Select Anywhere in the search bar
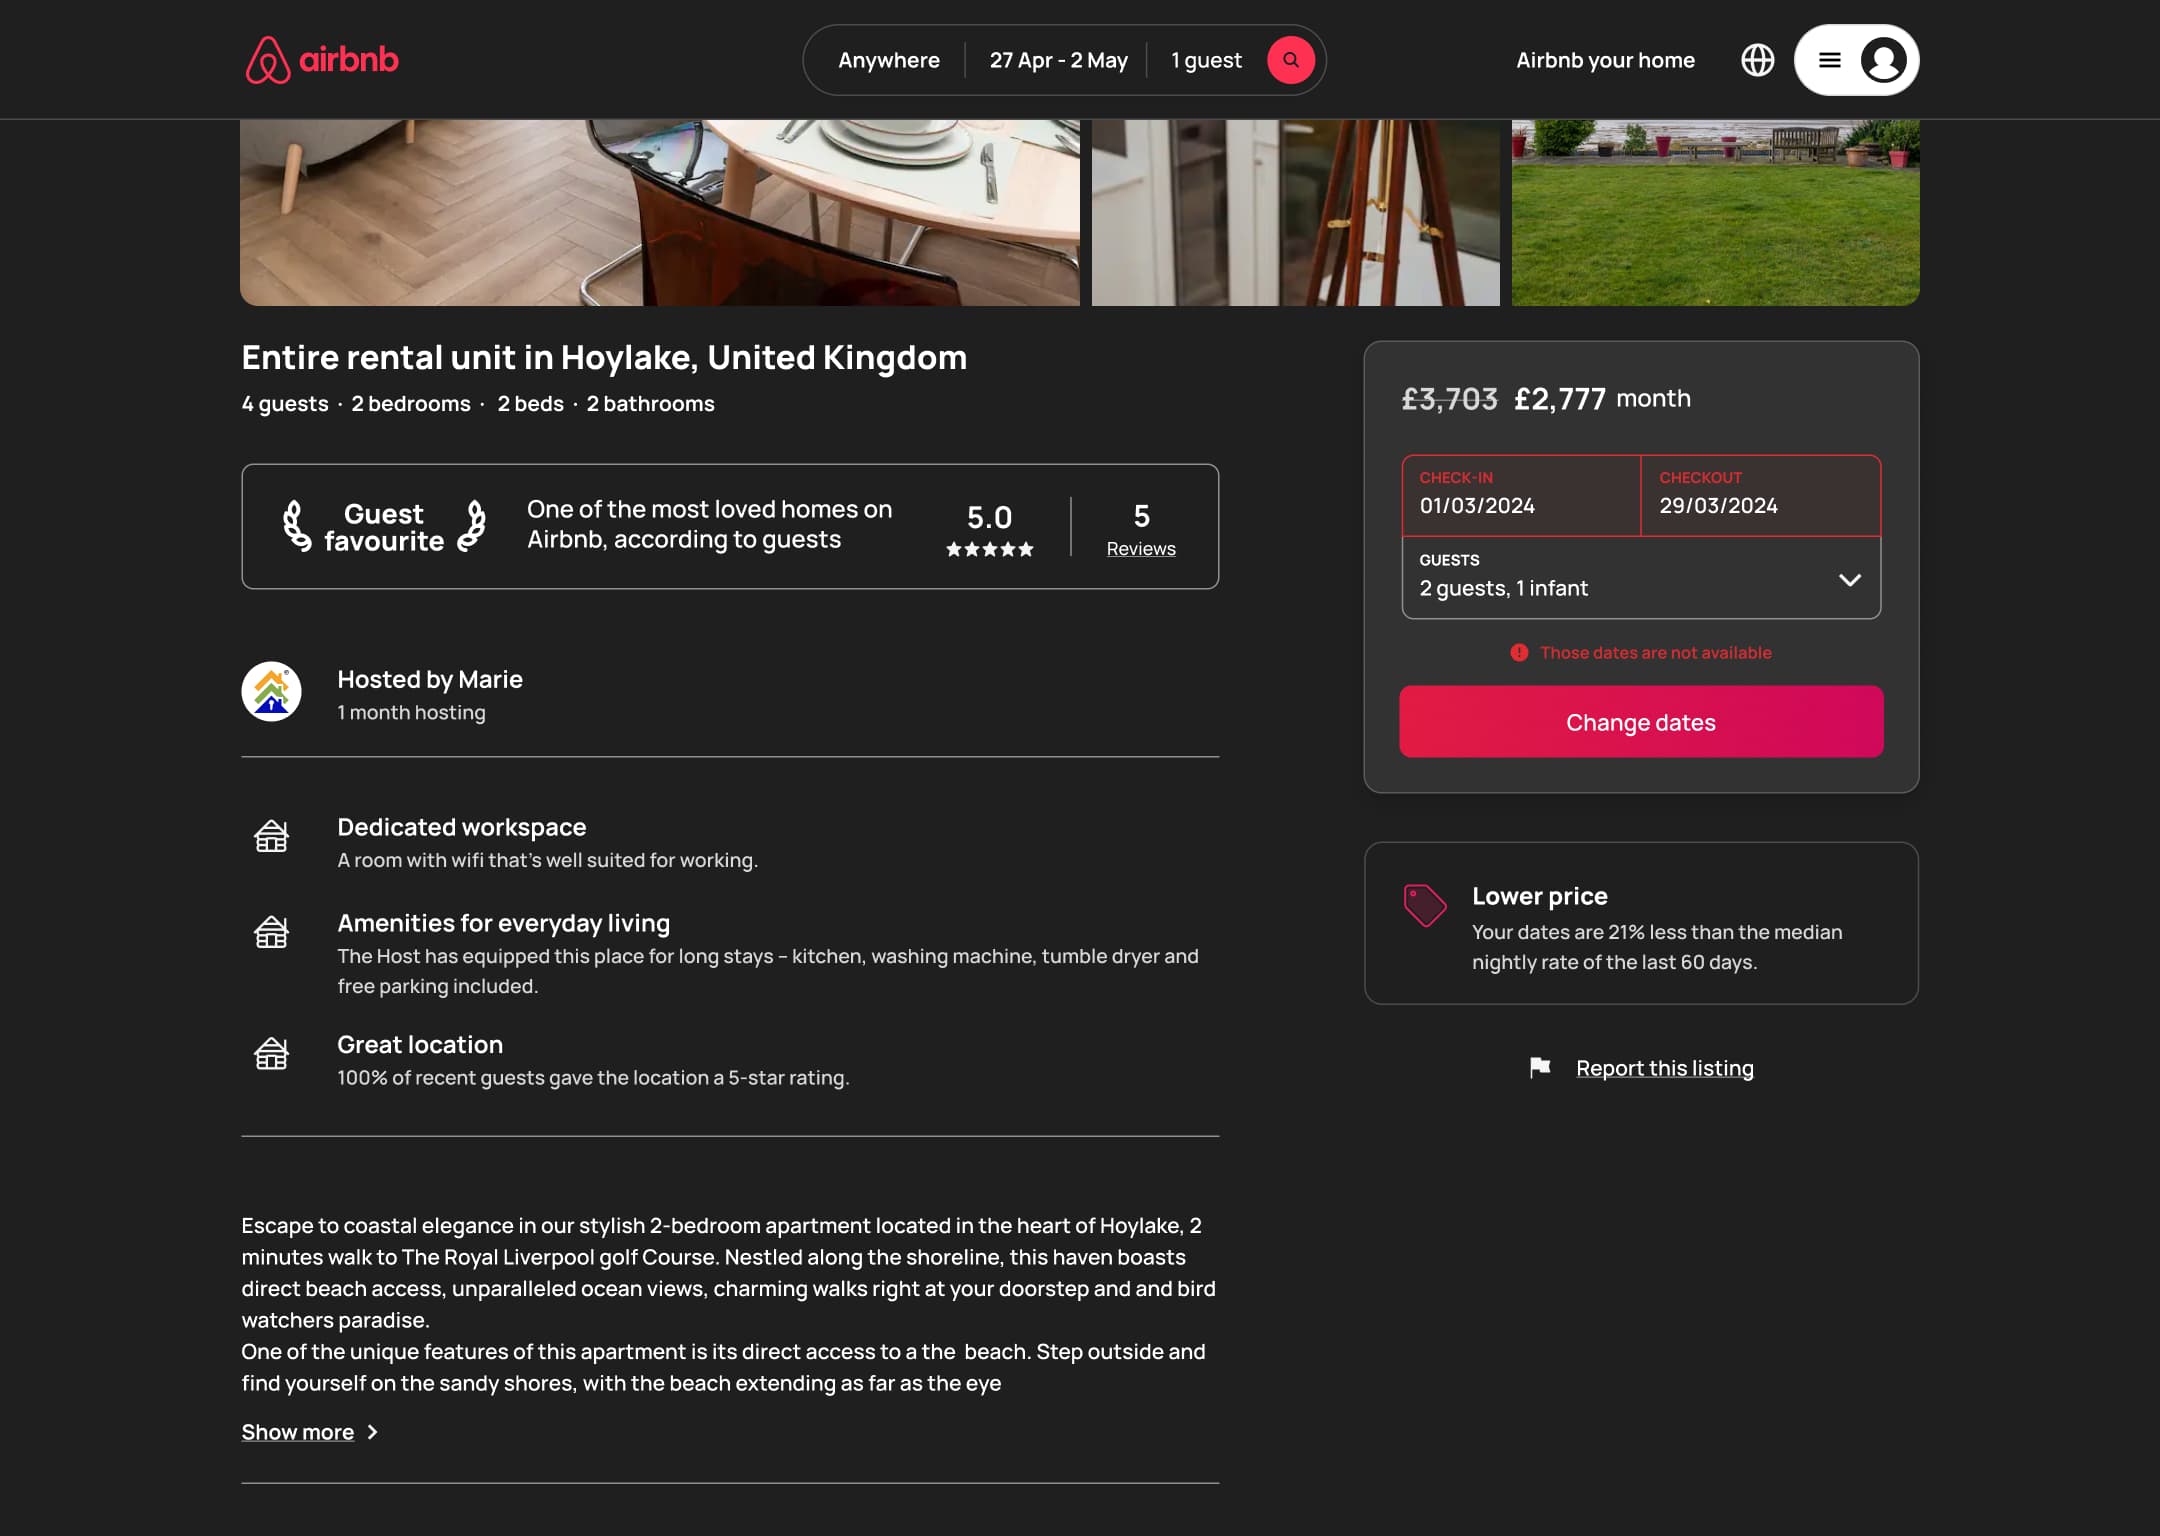Screen dimensions: 2160x1536 (x=888, y=60)
